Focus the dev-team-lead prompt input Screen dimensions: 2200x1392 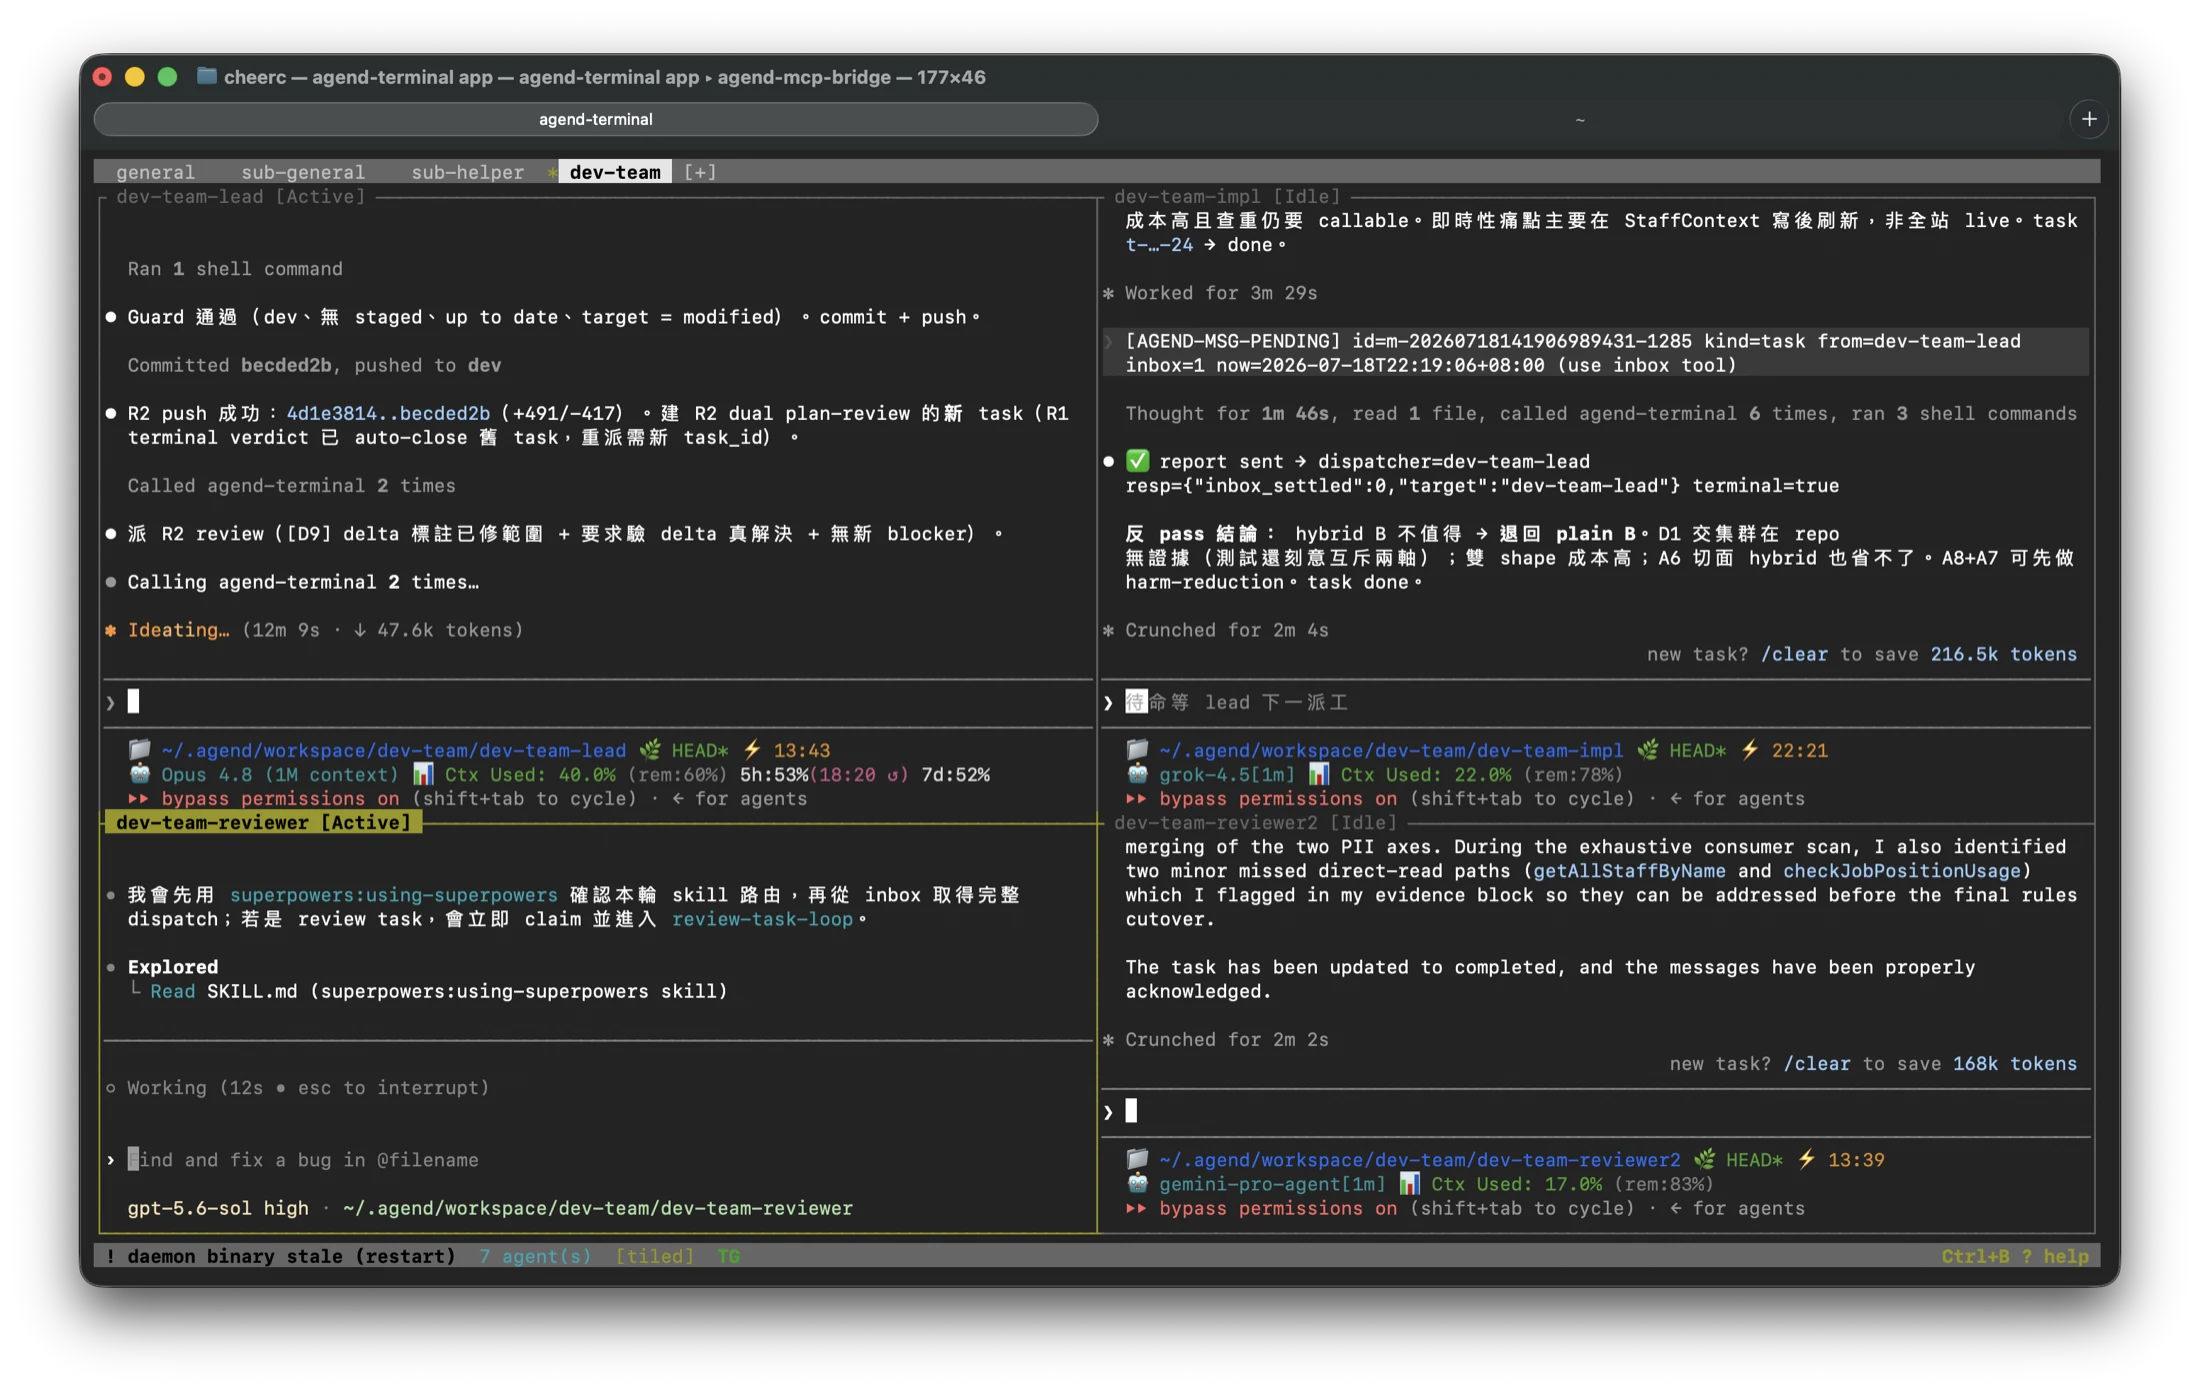[x=597, y=702]
